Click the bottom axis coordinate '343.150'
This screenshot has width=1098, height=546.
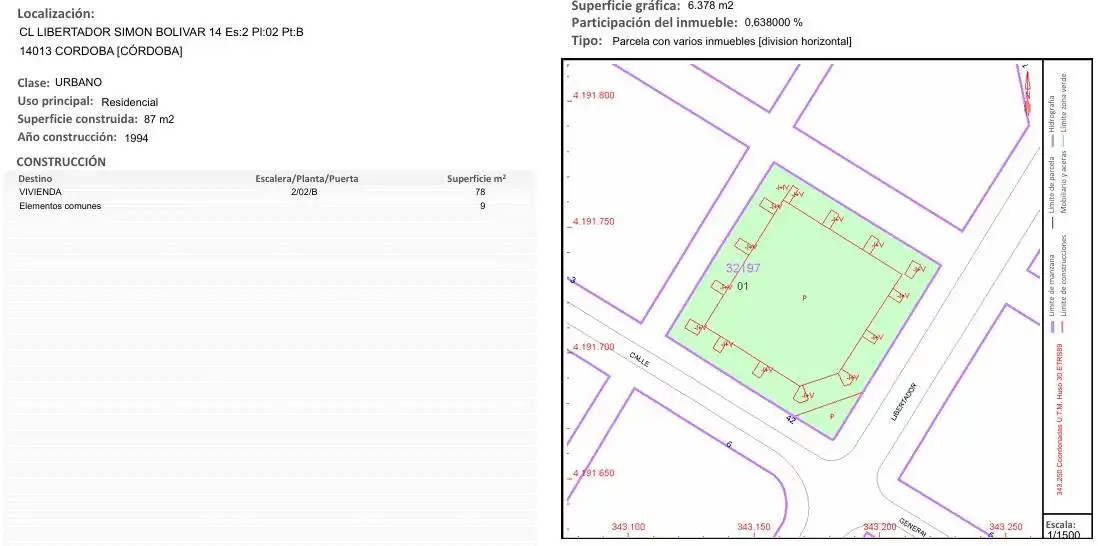coord(754,527)
